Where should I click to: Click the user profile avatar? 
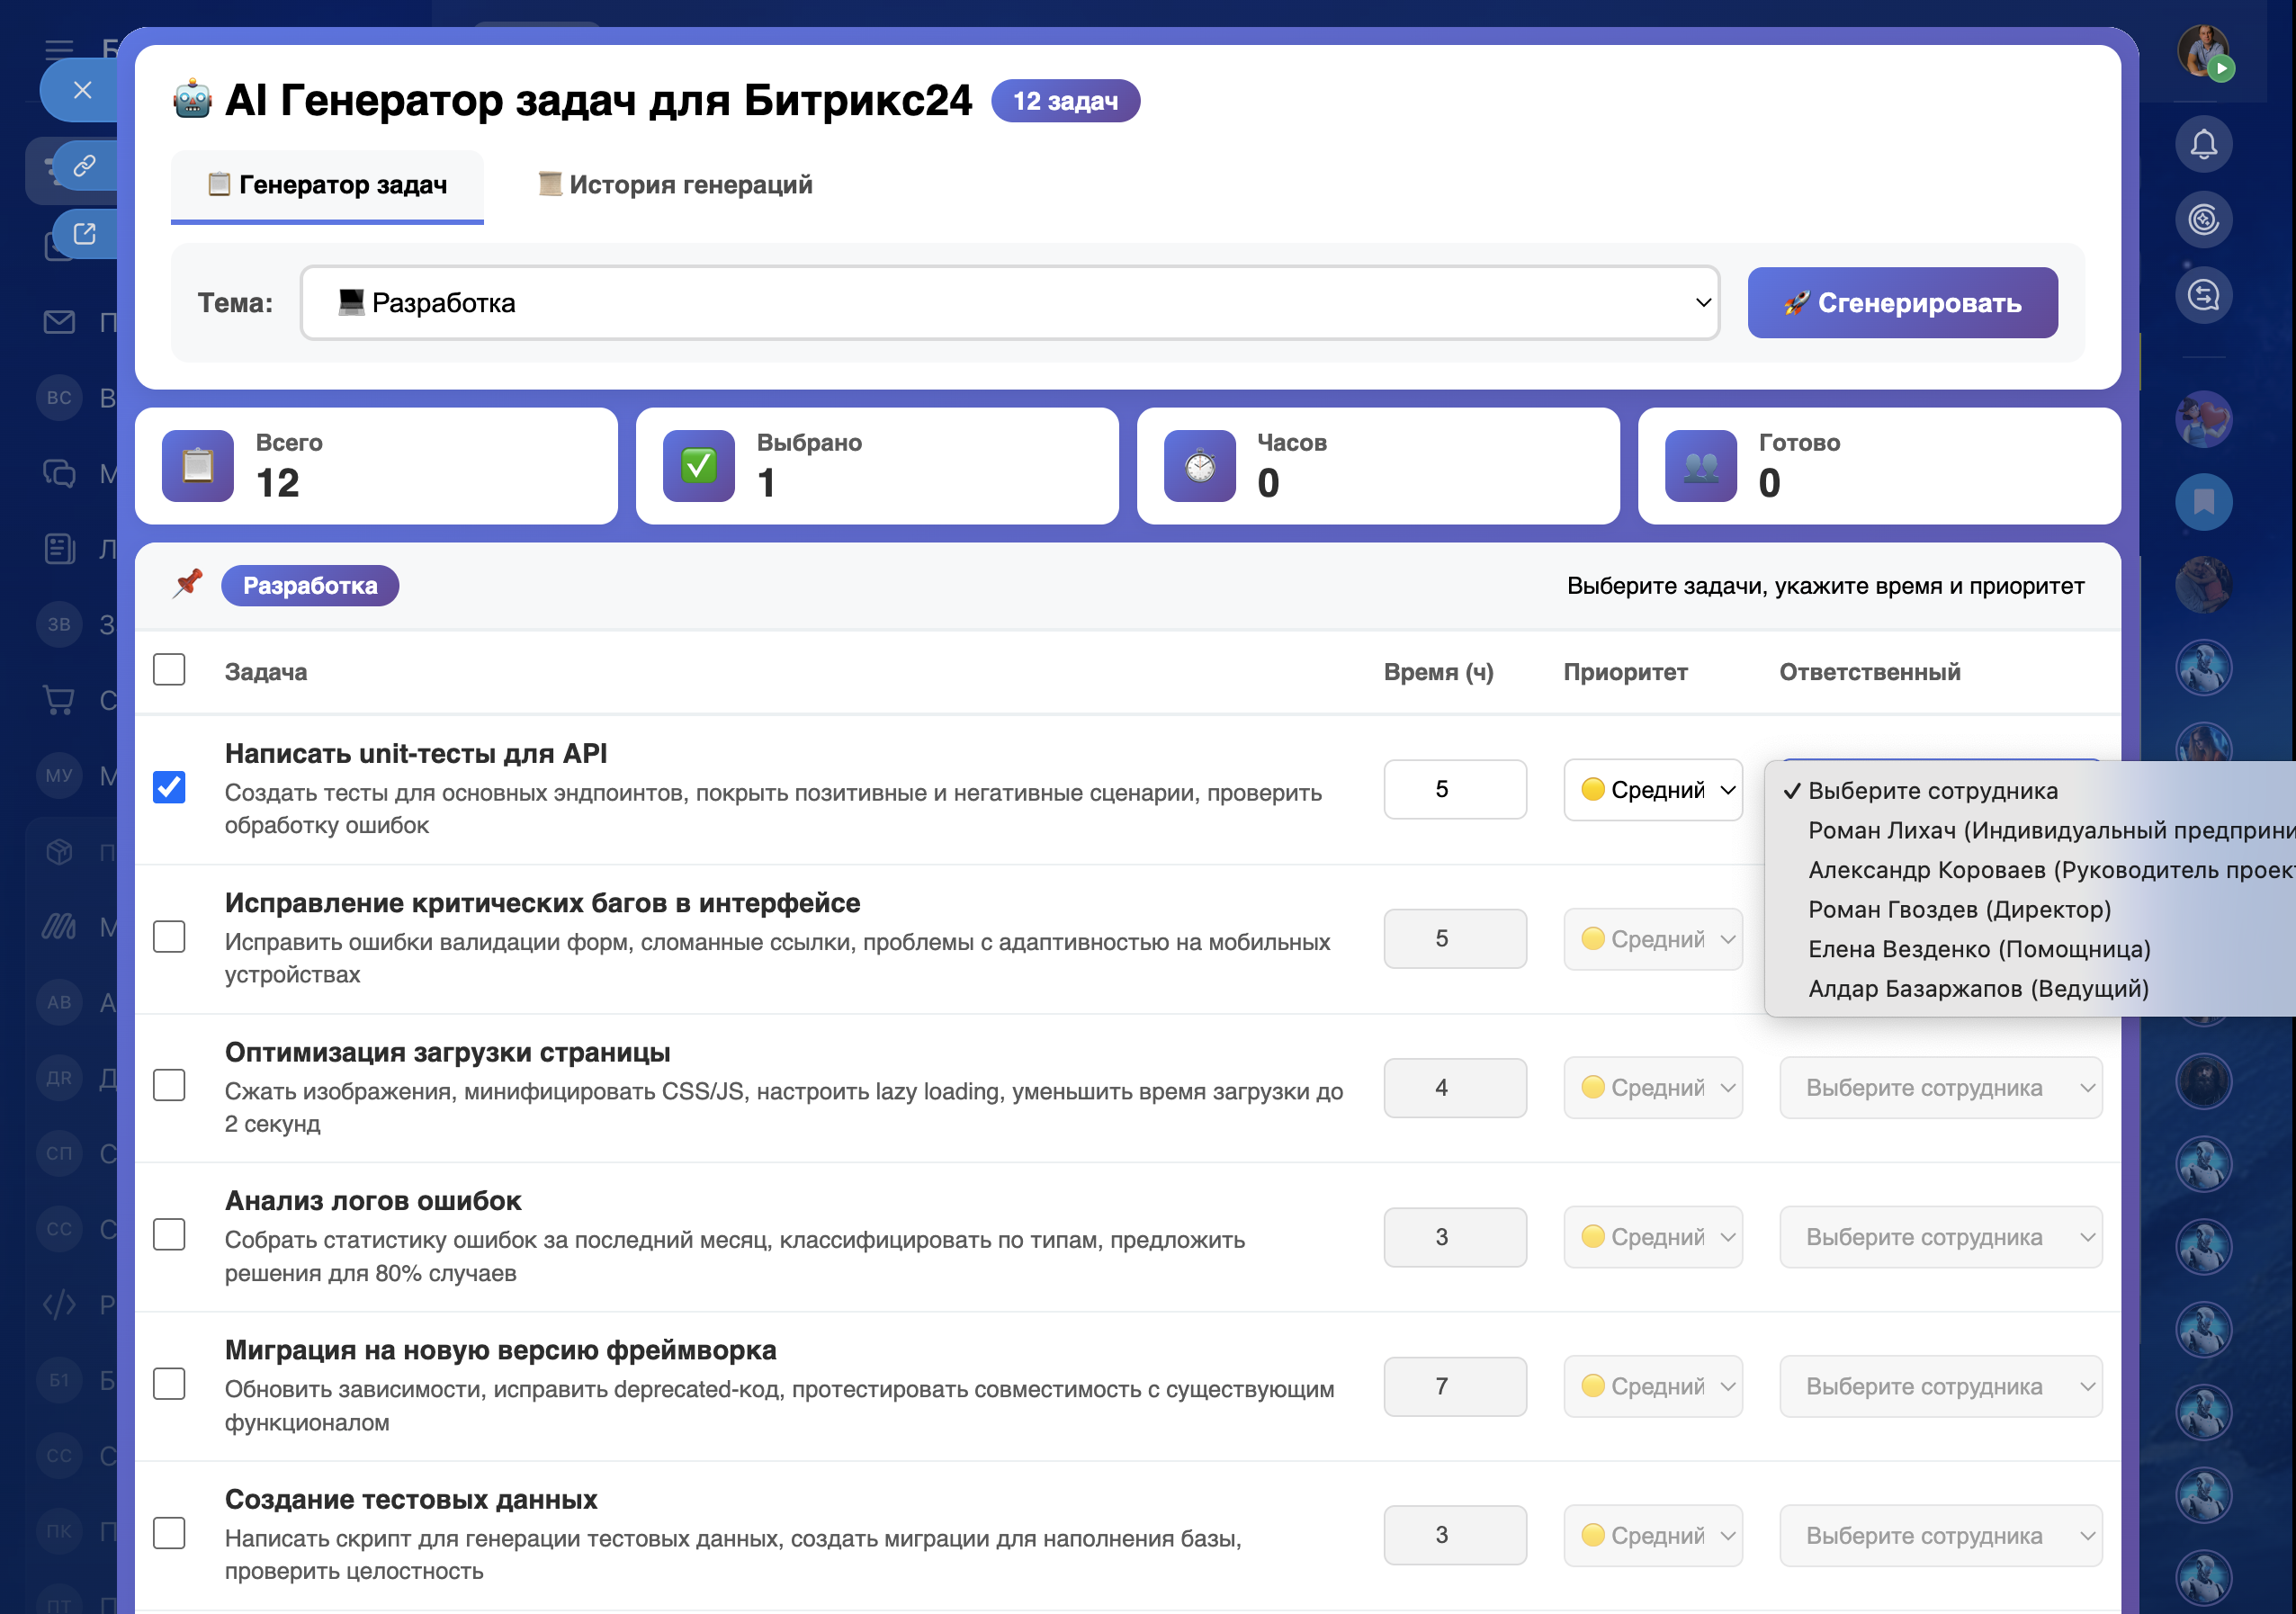[2203, 50]
